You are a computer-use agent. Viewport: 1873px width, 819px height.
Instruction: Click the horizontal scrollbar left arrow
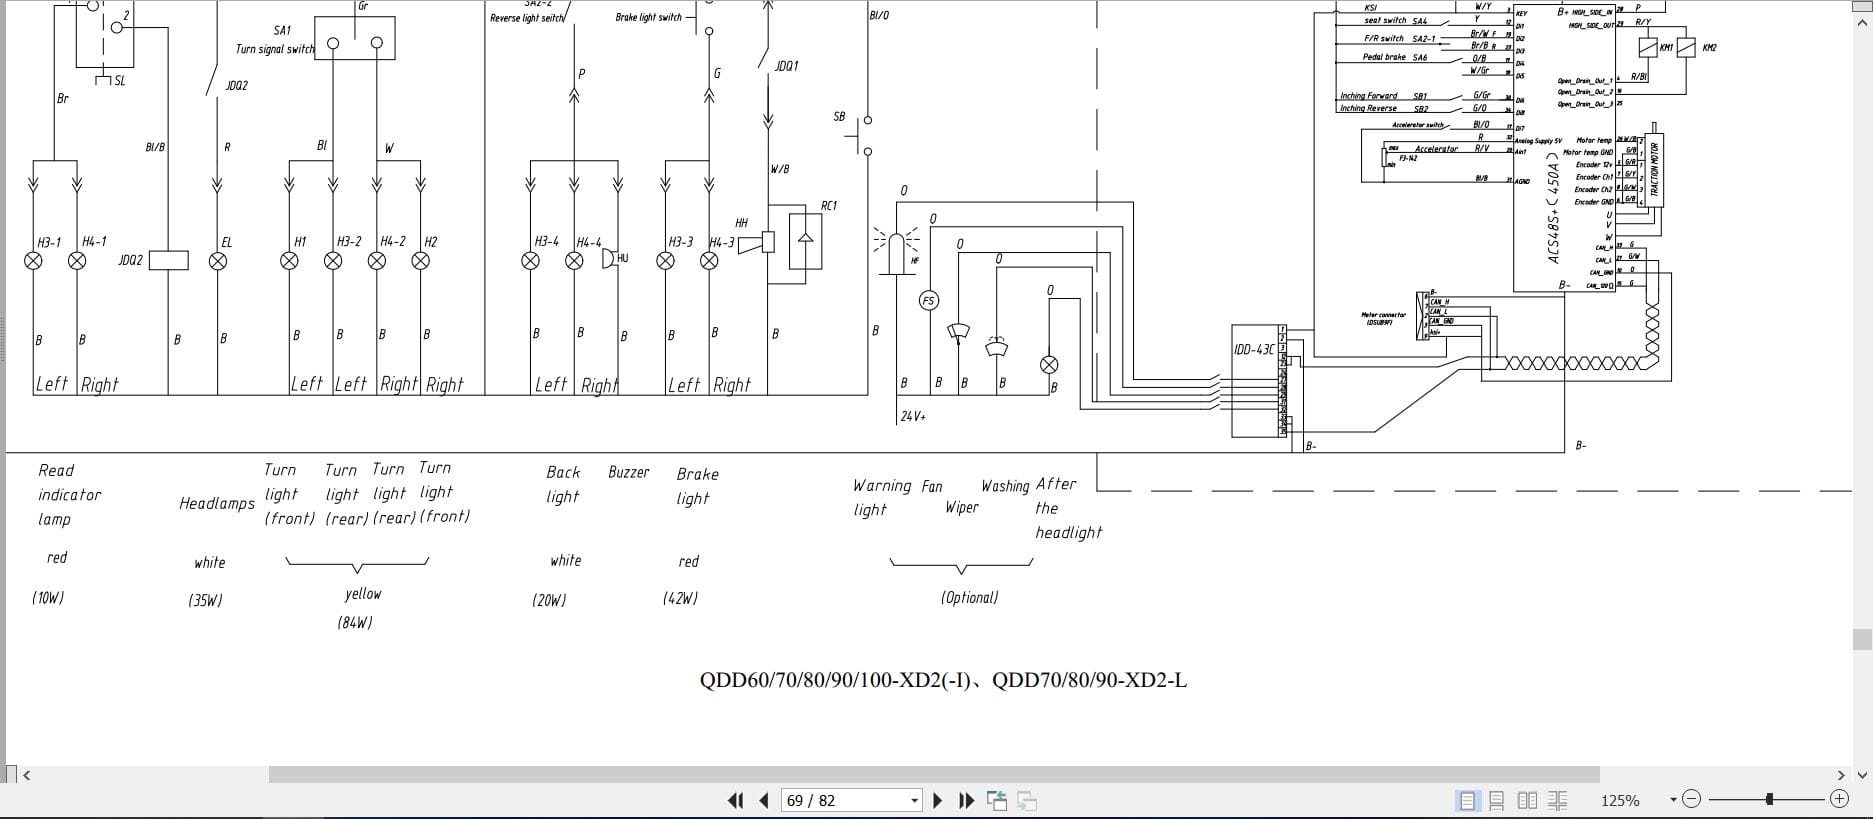[27, 774]
